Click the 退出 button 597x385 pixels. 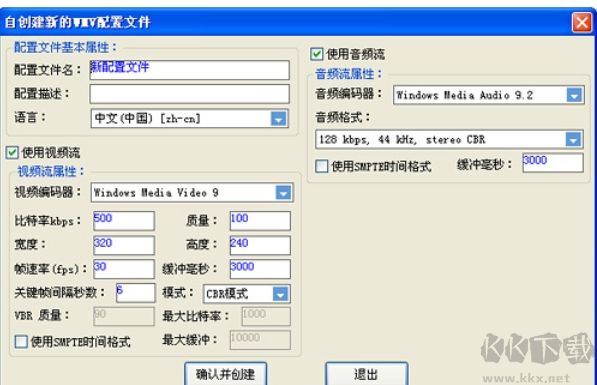(367, 374)
